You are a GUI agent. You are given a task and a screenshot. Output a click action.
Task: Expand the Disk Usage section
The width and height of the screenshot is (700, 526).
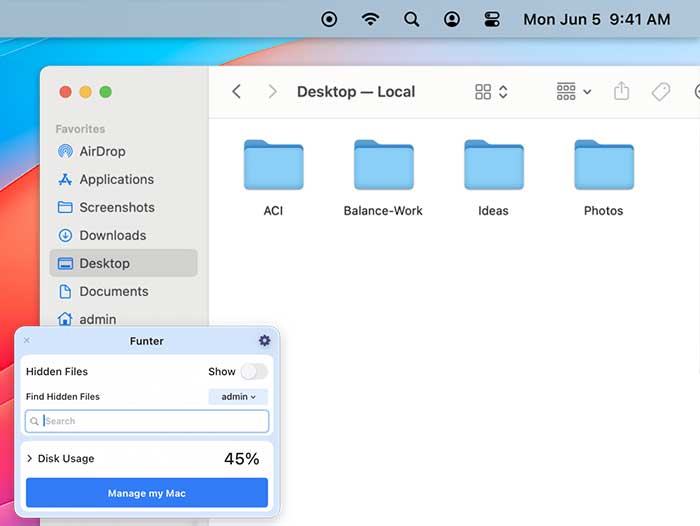[x=29, y=459]
